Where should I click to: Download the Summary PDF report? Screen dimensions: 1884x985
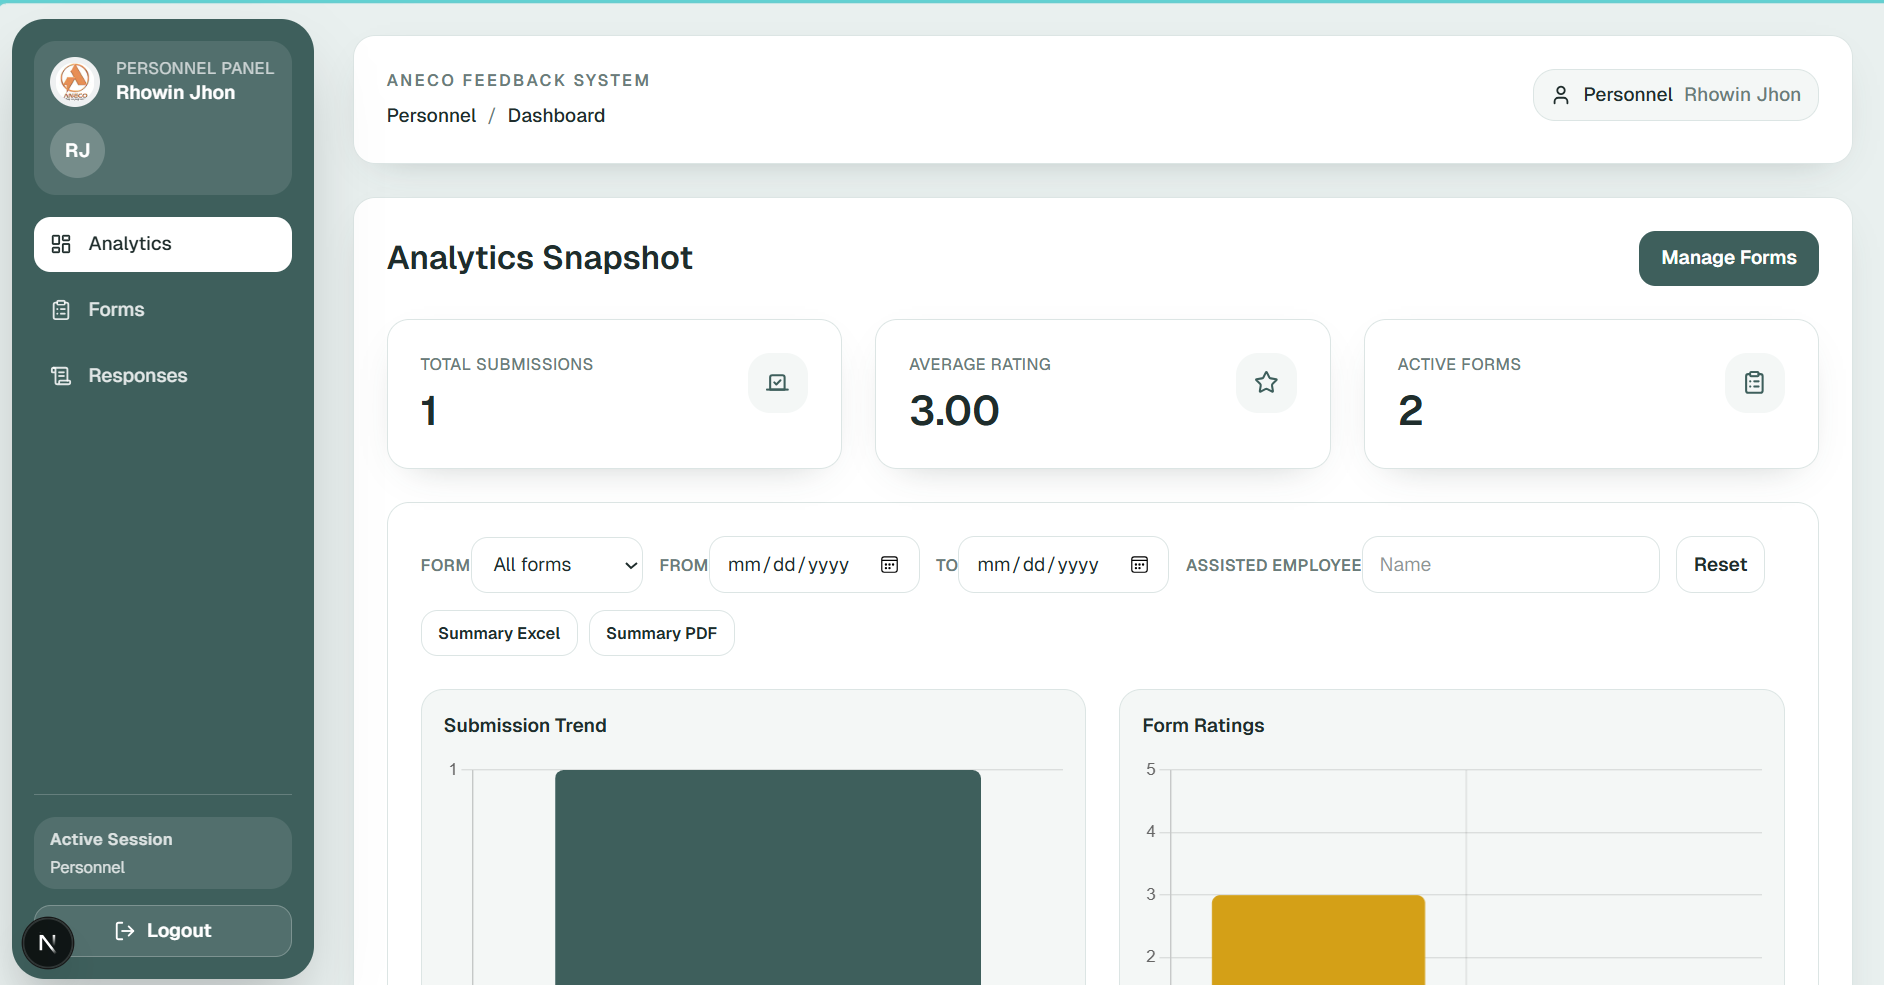661,633
